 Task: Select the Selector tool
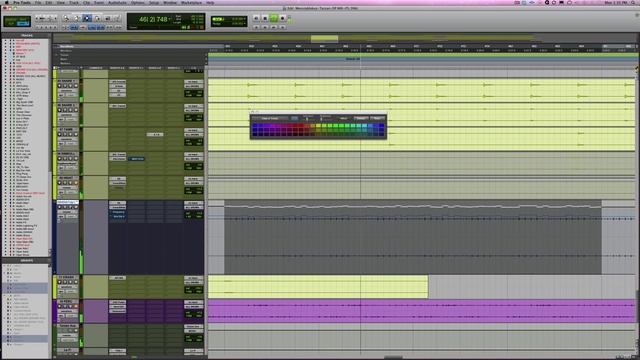87,18
